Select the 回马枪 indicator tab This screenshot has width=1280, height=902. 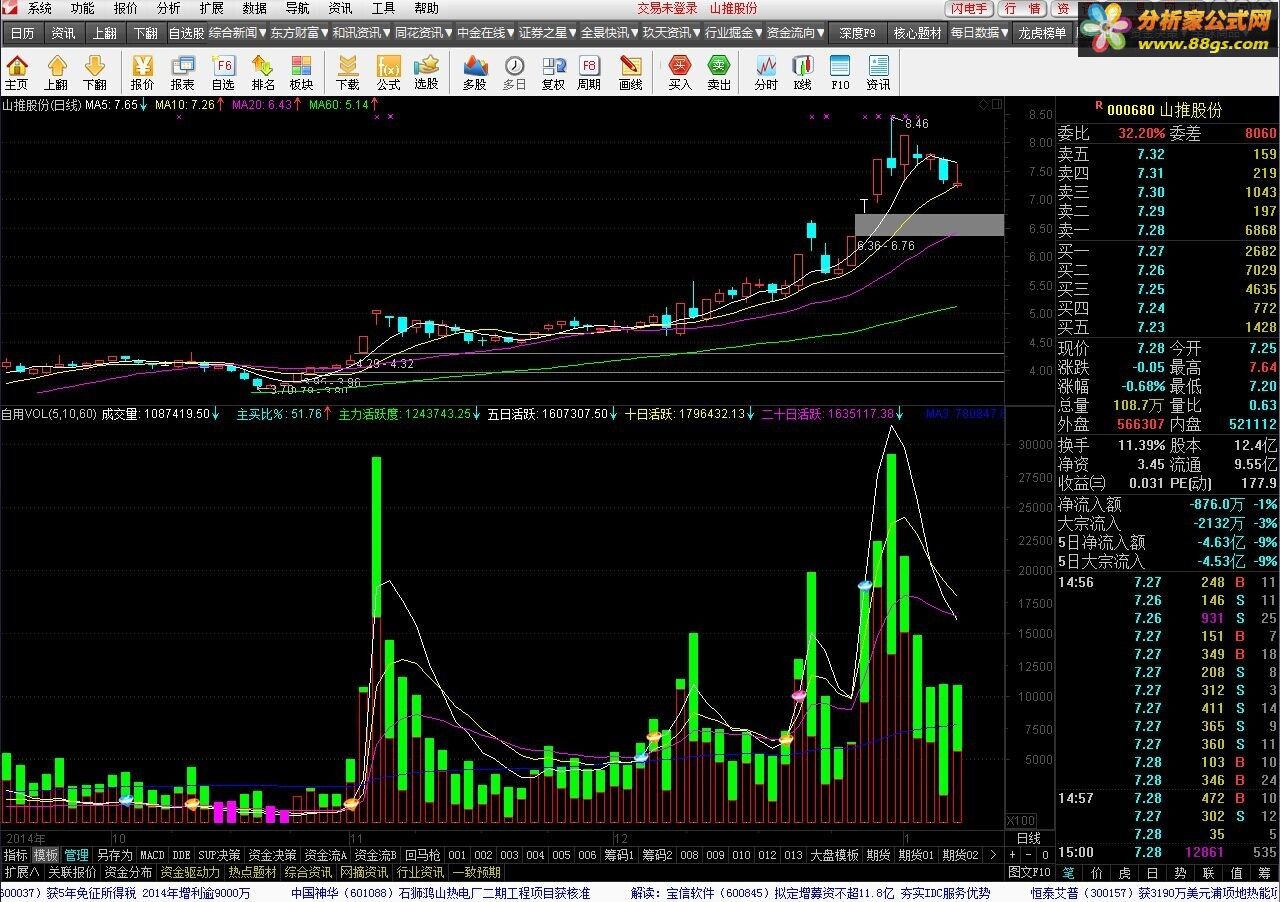[422, 855]
